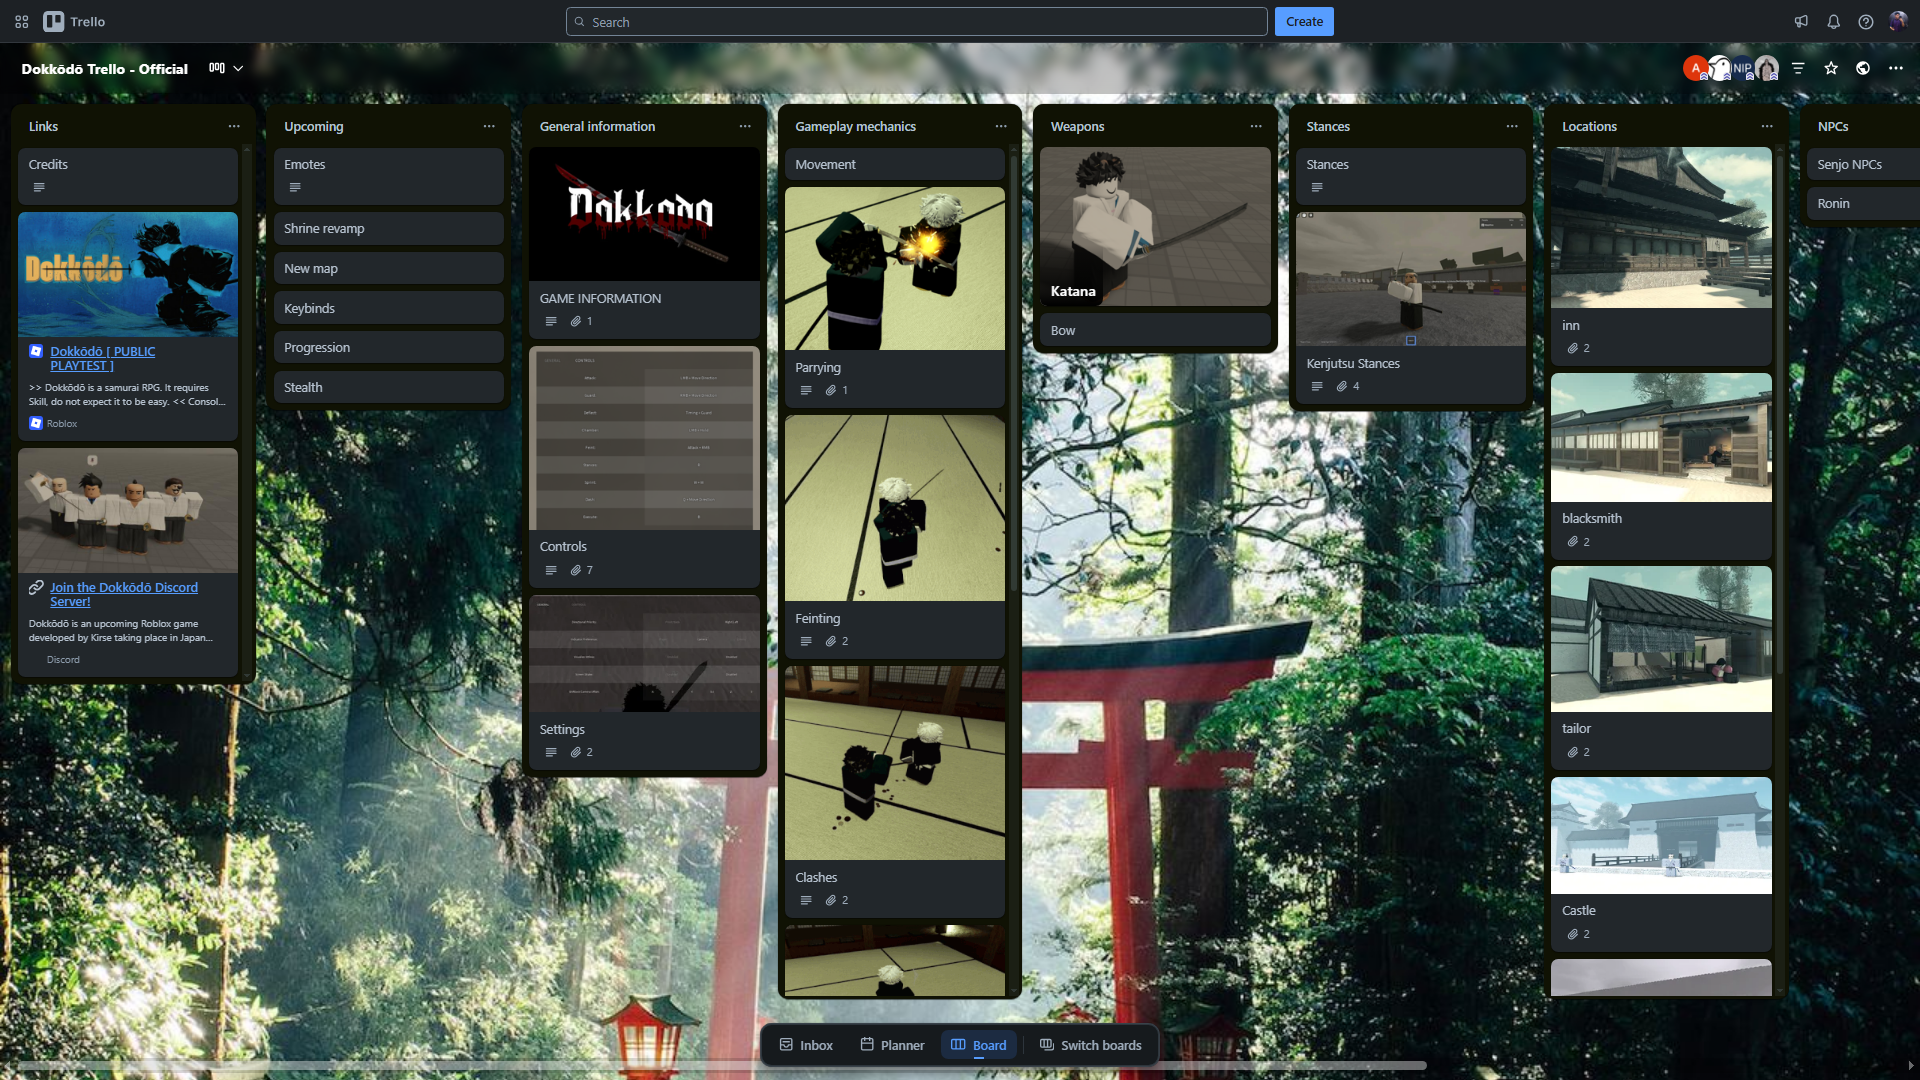This screenshot has width=1920, height=1080.
Task: Click the Create button
Action: point(1304,21)
